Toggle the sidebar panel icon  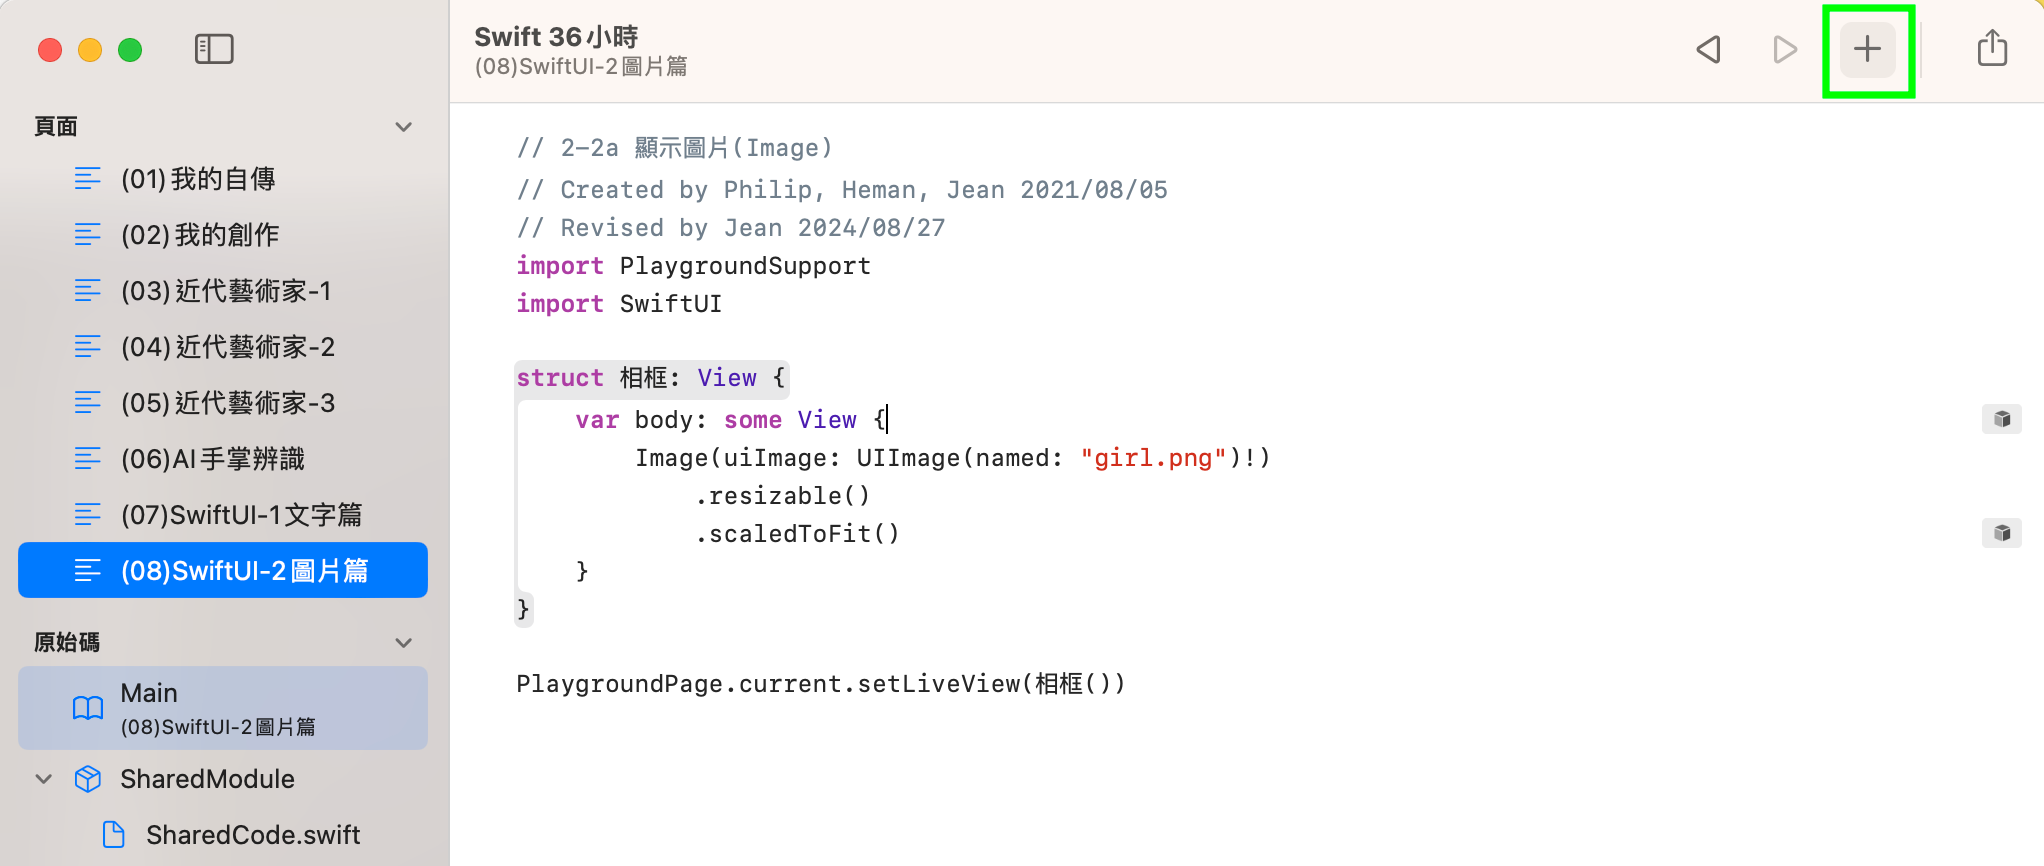coord(213,49)
